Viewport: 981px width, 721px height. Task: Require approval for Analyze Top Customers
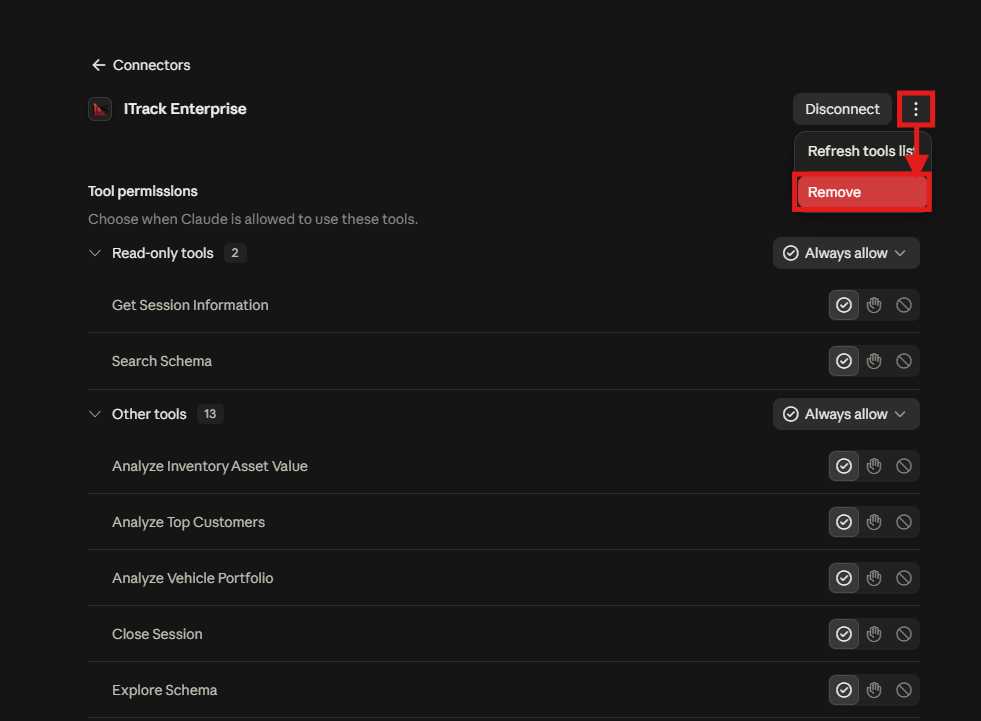pyautogui.click(x=874, y=522)
